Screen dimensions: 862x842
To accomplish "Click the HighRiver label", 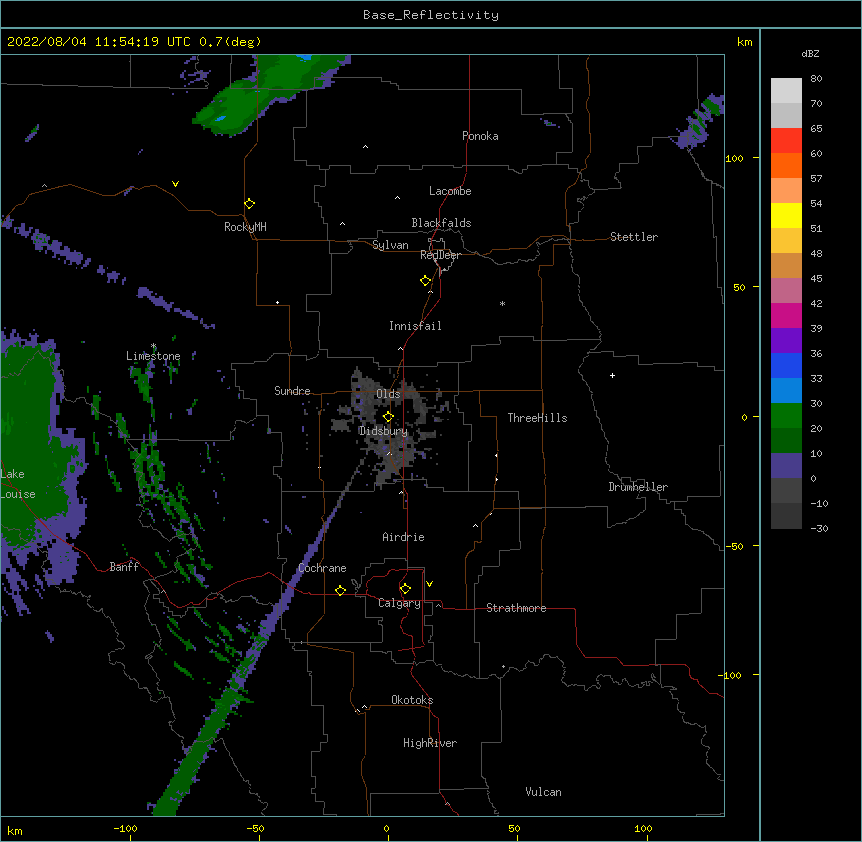I will [430, 743].
